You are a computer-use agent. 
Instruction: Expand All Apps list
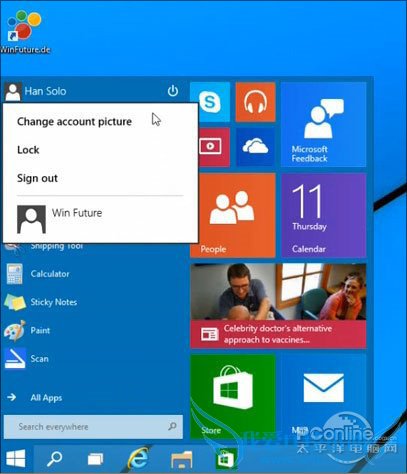35,397
